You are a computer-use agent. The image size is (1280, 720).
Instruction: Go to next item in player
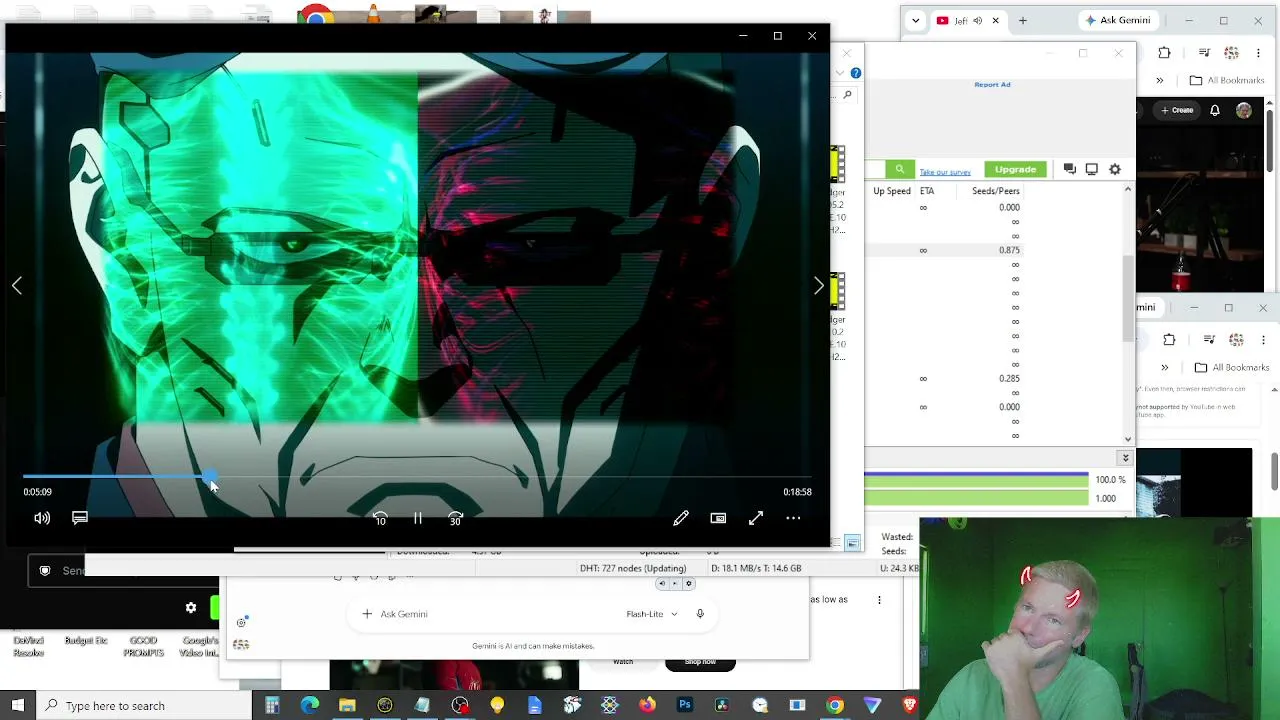click(x=819, y=286)
